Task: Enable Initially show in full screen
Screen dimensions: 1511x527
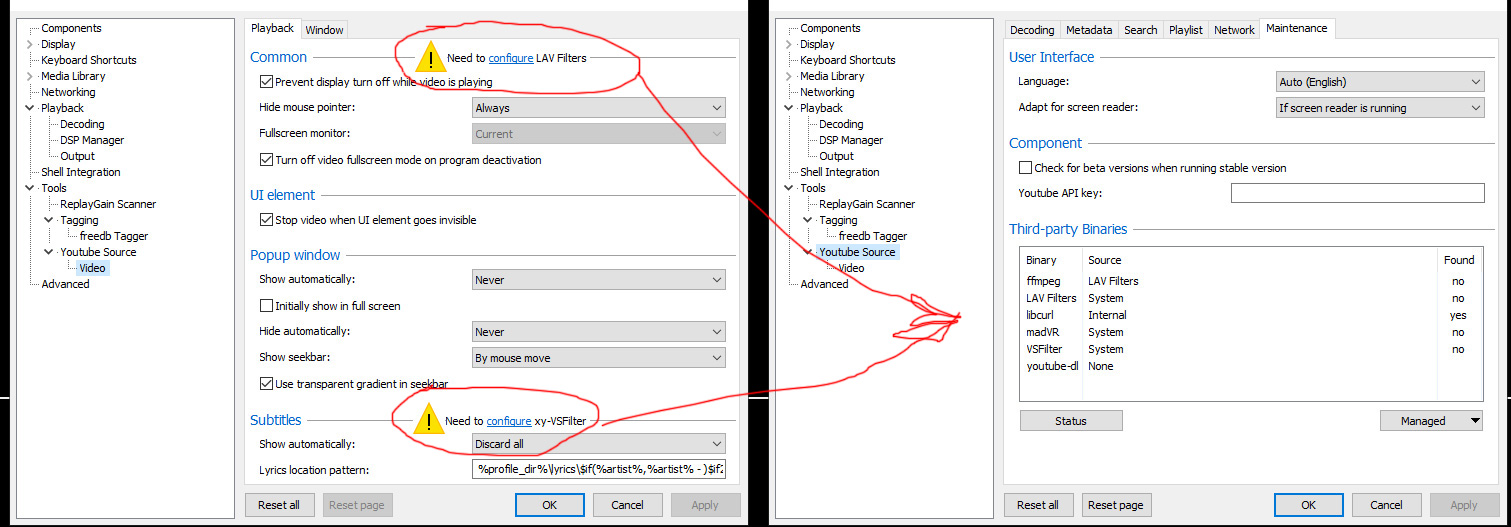Action: click(x=266, y=306)
